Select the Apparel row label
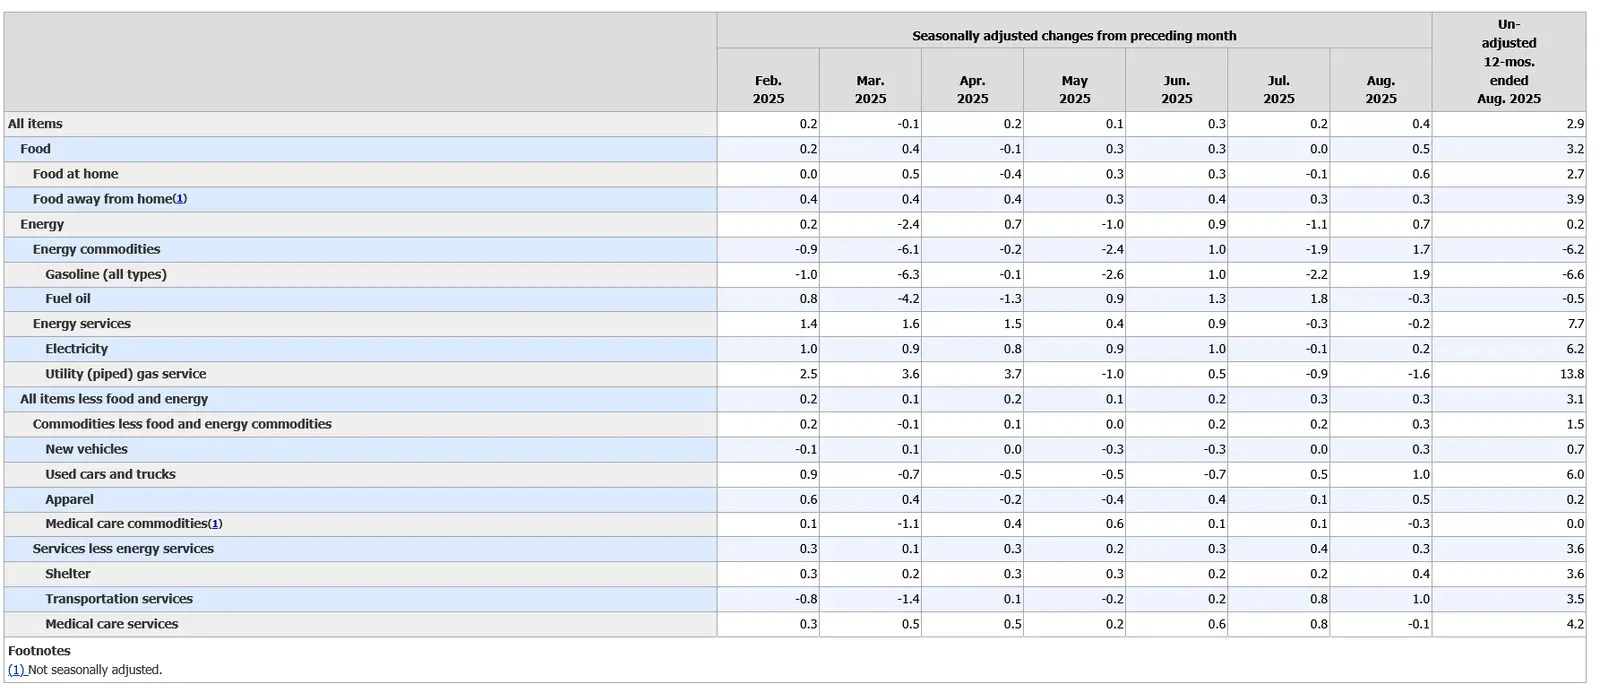The image size is (1600, 684). point(69,499)
